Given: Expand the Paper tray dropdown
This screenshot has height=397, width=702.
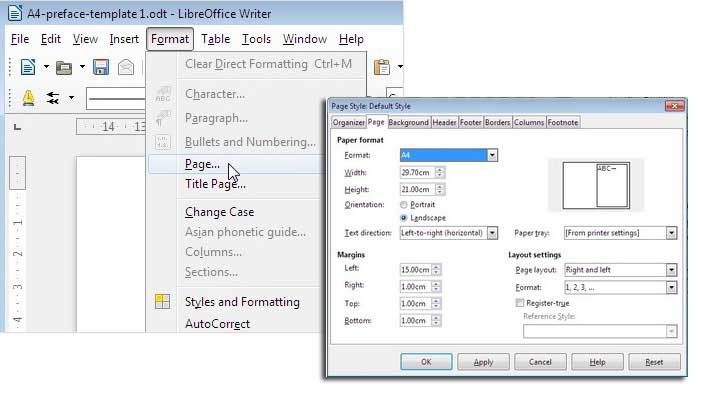Looking at the screenshot, I should [x=671, y=233].
